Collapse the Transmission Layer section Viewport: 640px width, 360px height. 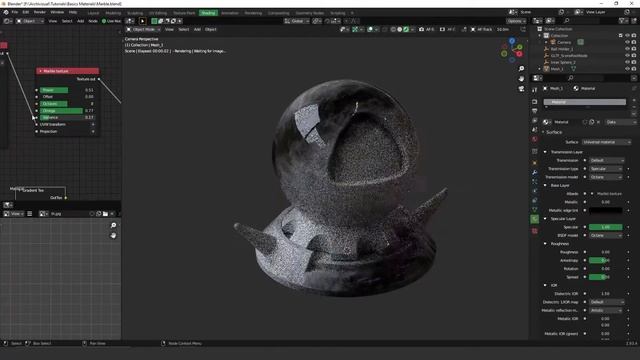pos(545,152)
